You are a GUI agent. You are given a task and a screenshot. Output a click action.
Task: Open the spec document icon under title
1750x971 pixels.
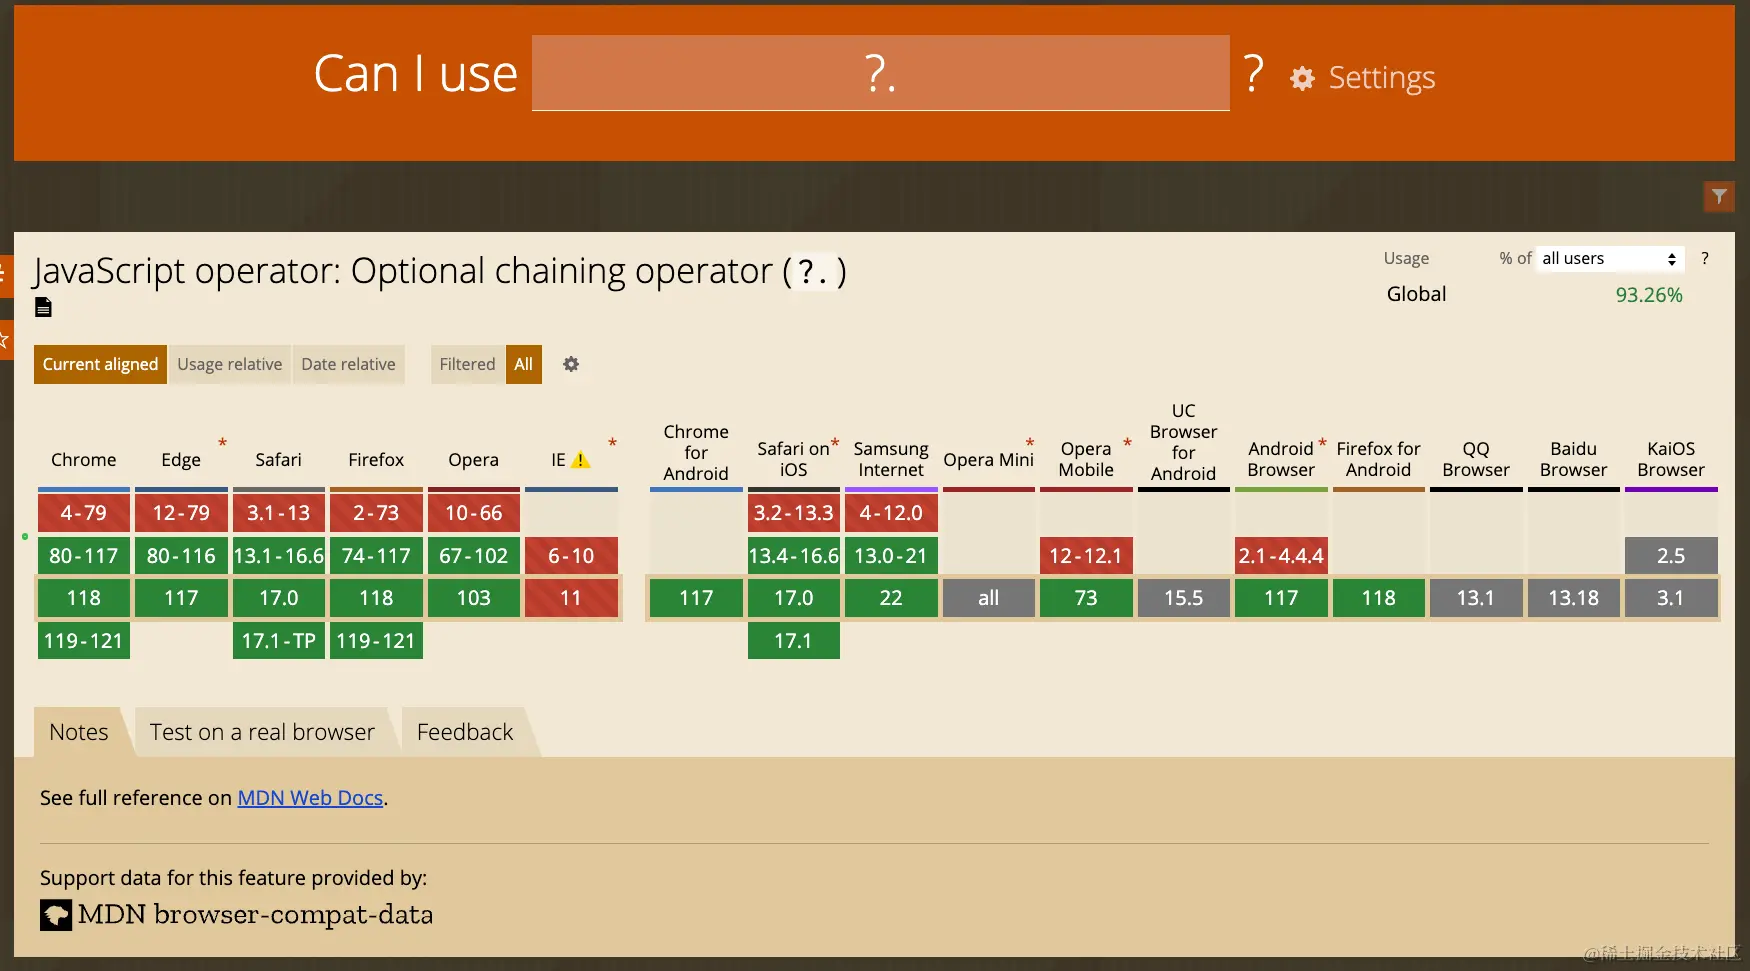pyautogui.click(x=43, y=307)
